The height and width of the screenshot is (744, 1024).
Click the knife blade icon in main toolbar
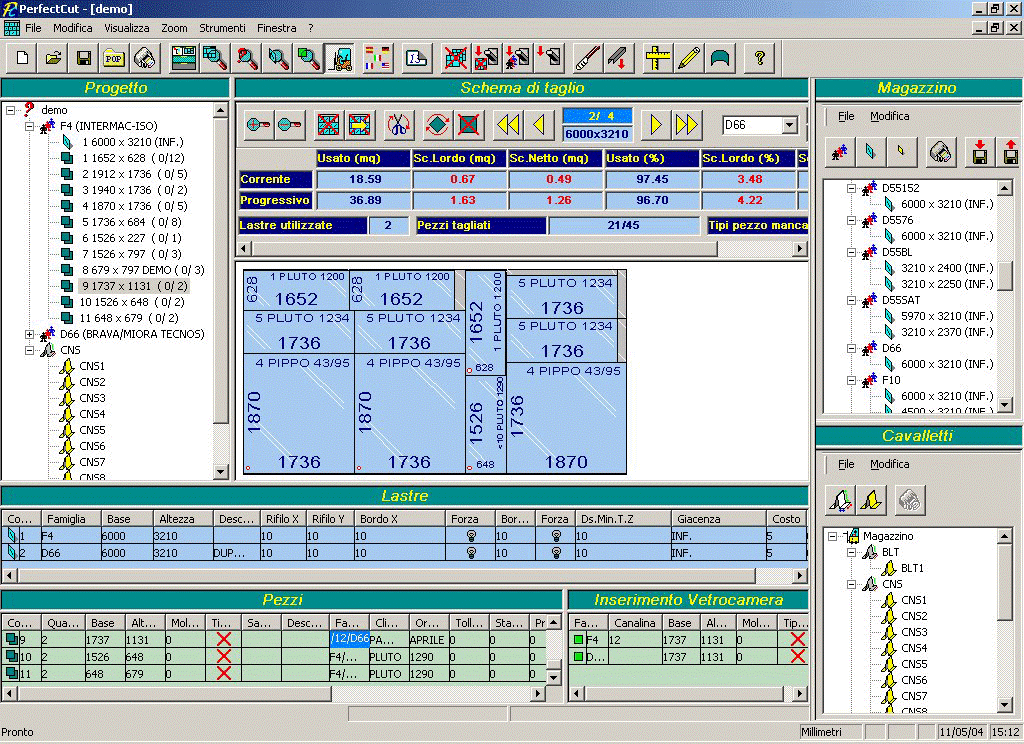[588, 58]
